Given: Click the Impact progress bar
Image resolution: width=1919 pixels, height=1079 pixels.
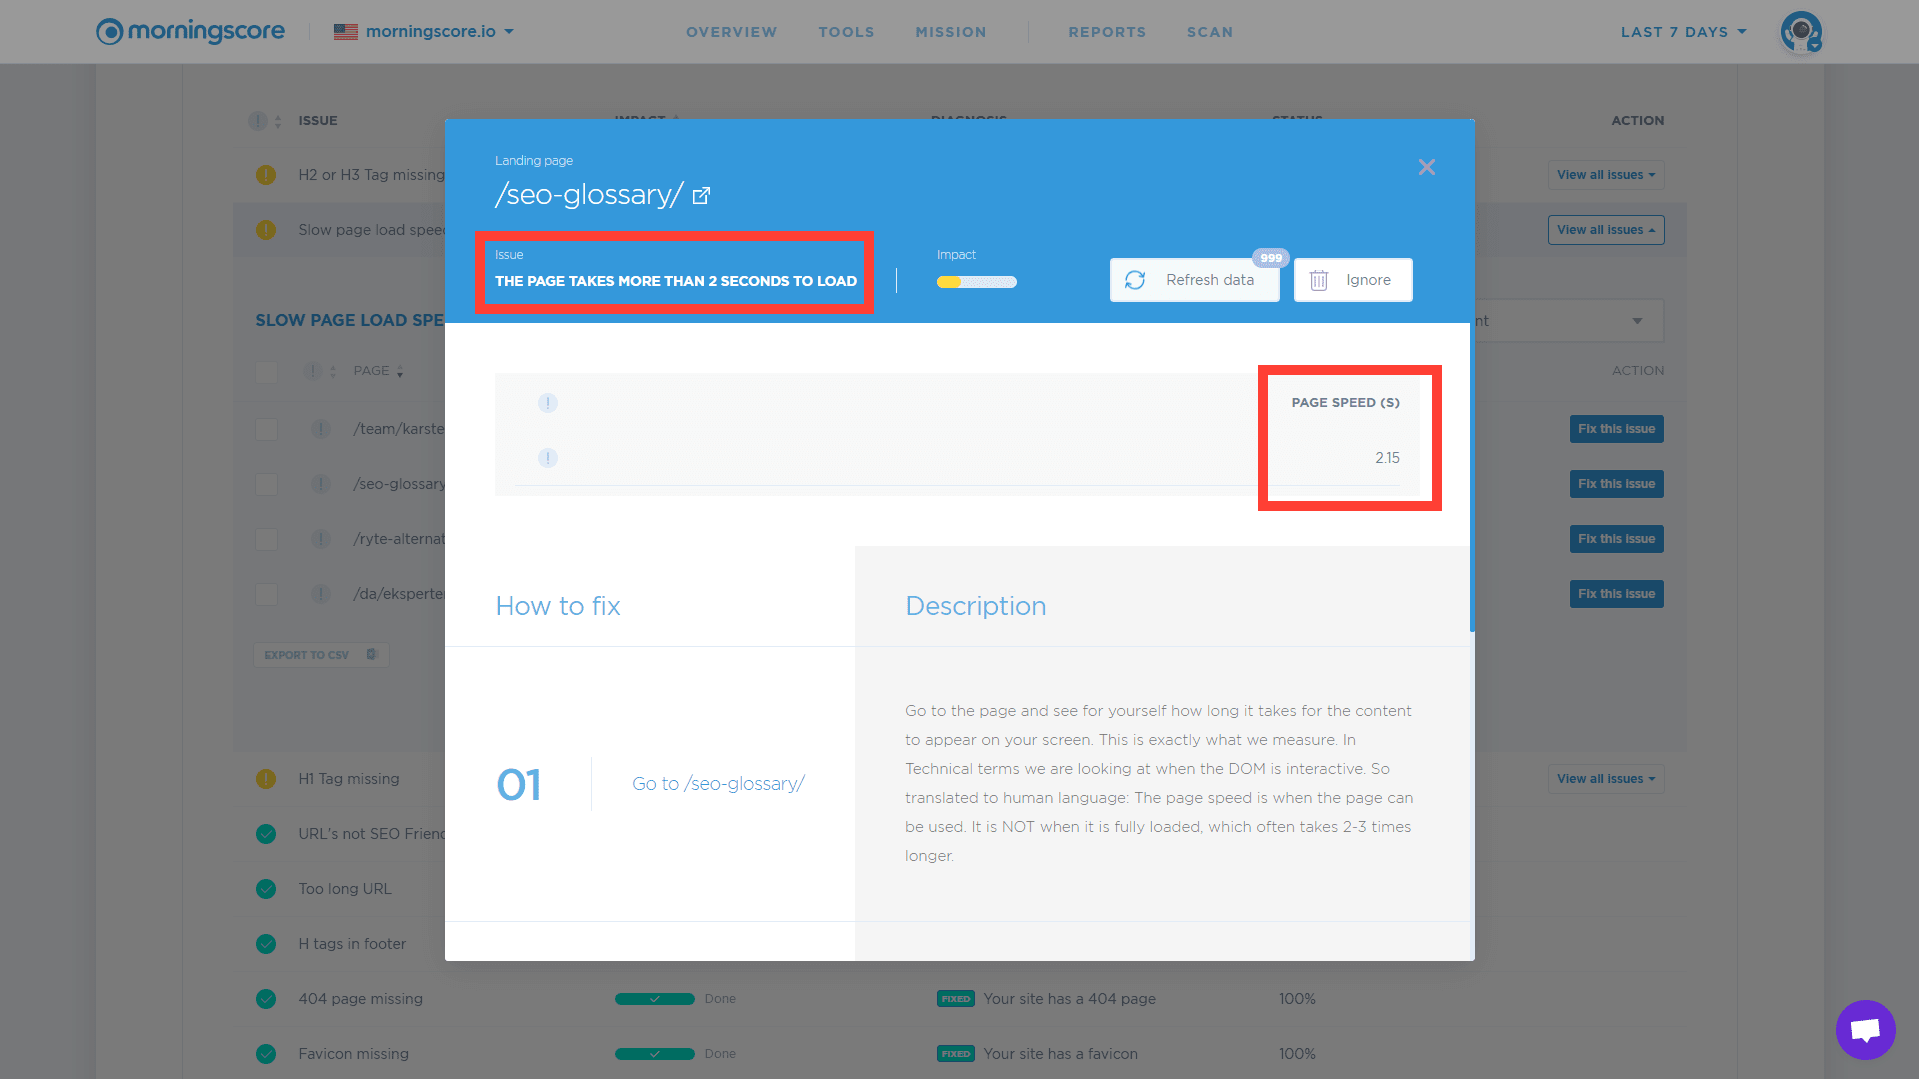Looking at the screenshot, I should tap(977, 282).
